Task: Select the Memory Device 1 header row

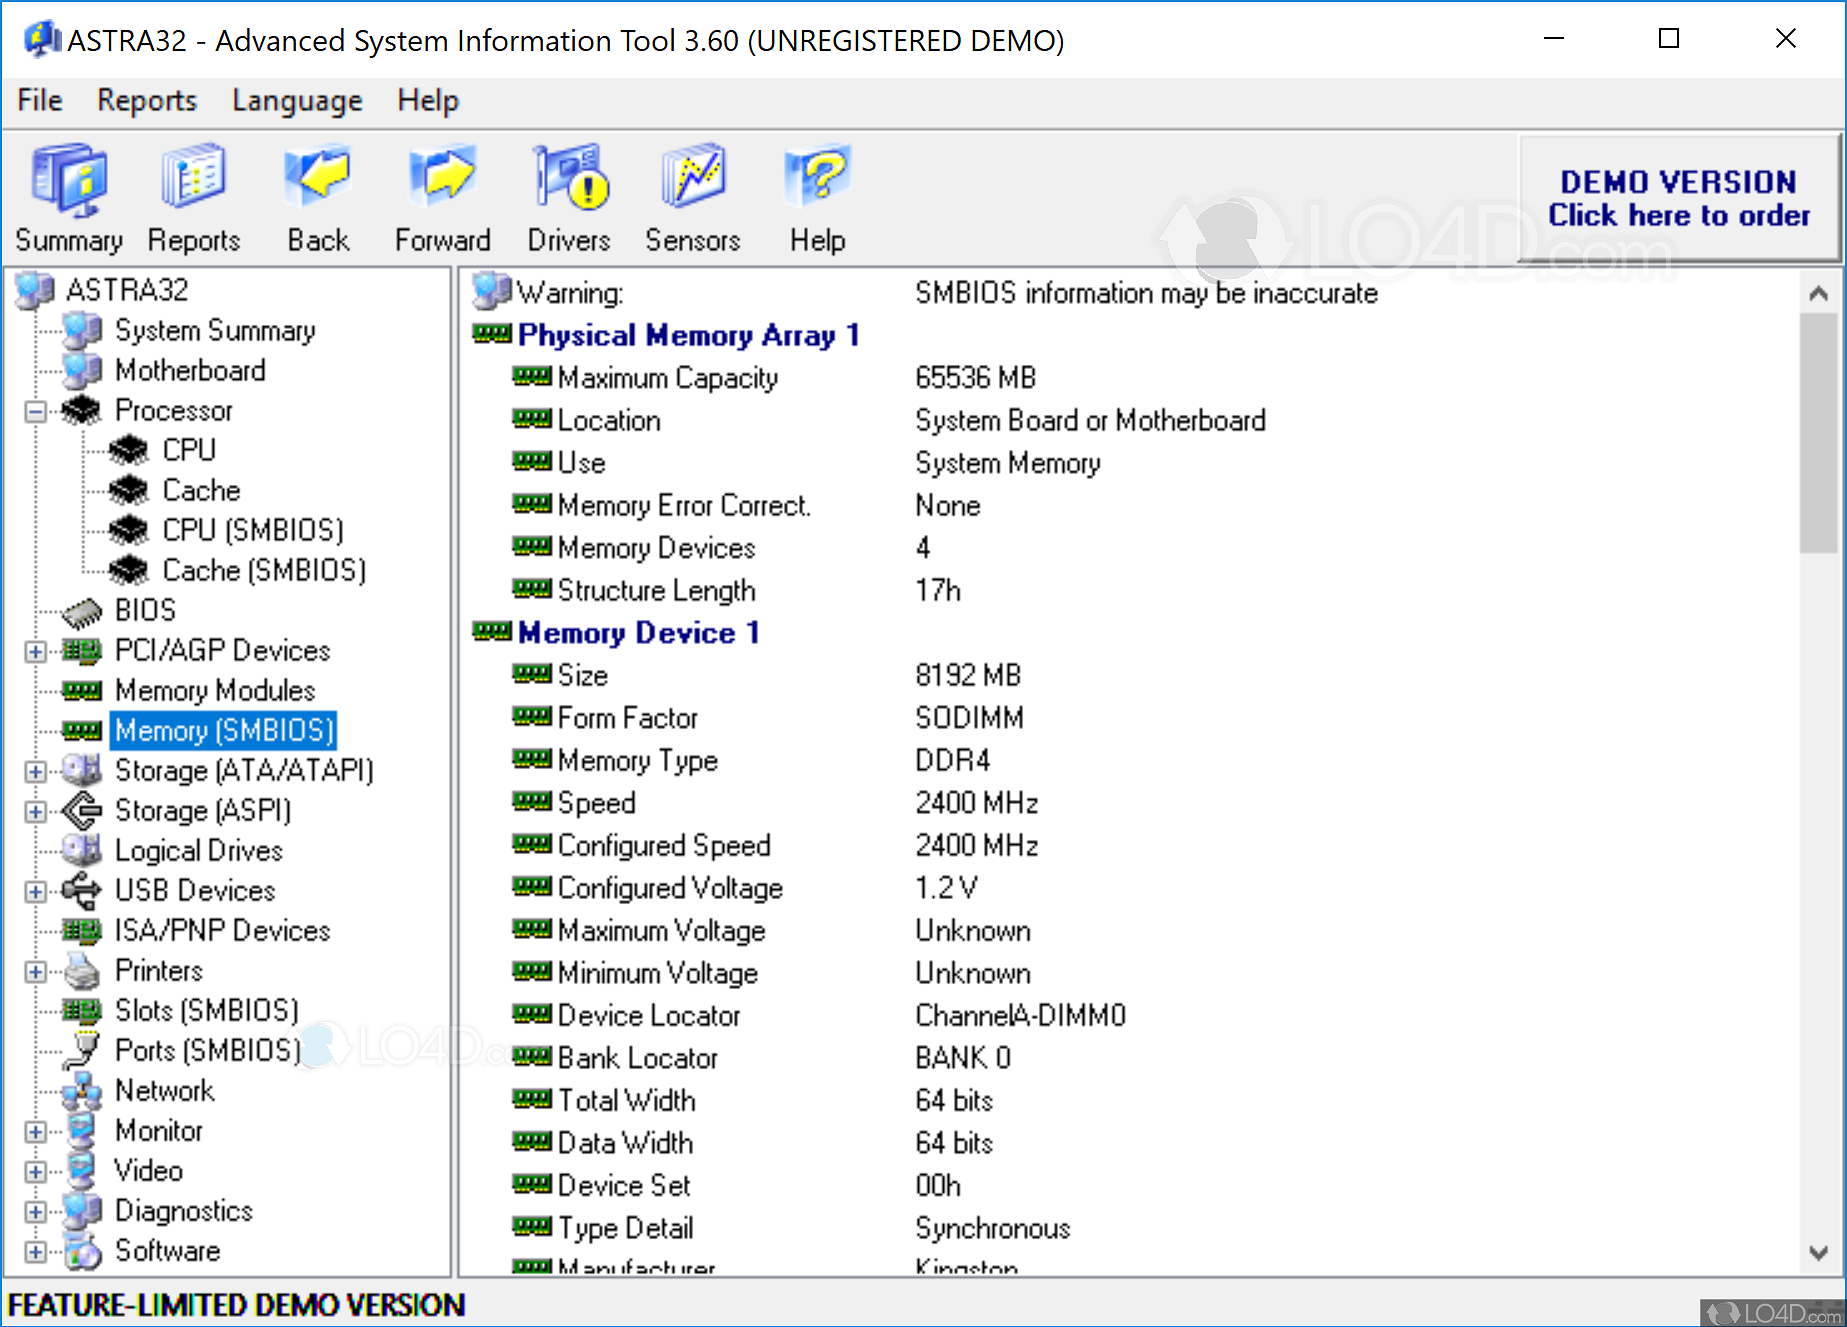Action: (x=638, y=633)
